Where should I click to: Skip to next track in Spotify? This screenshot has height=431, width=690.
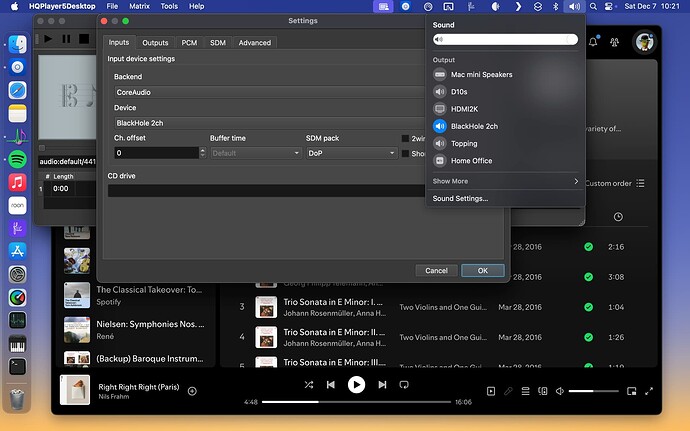click(x=382, y=385)
